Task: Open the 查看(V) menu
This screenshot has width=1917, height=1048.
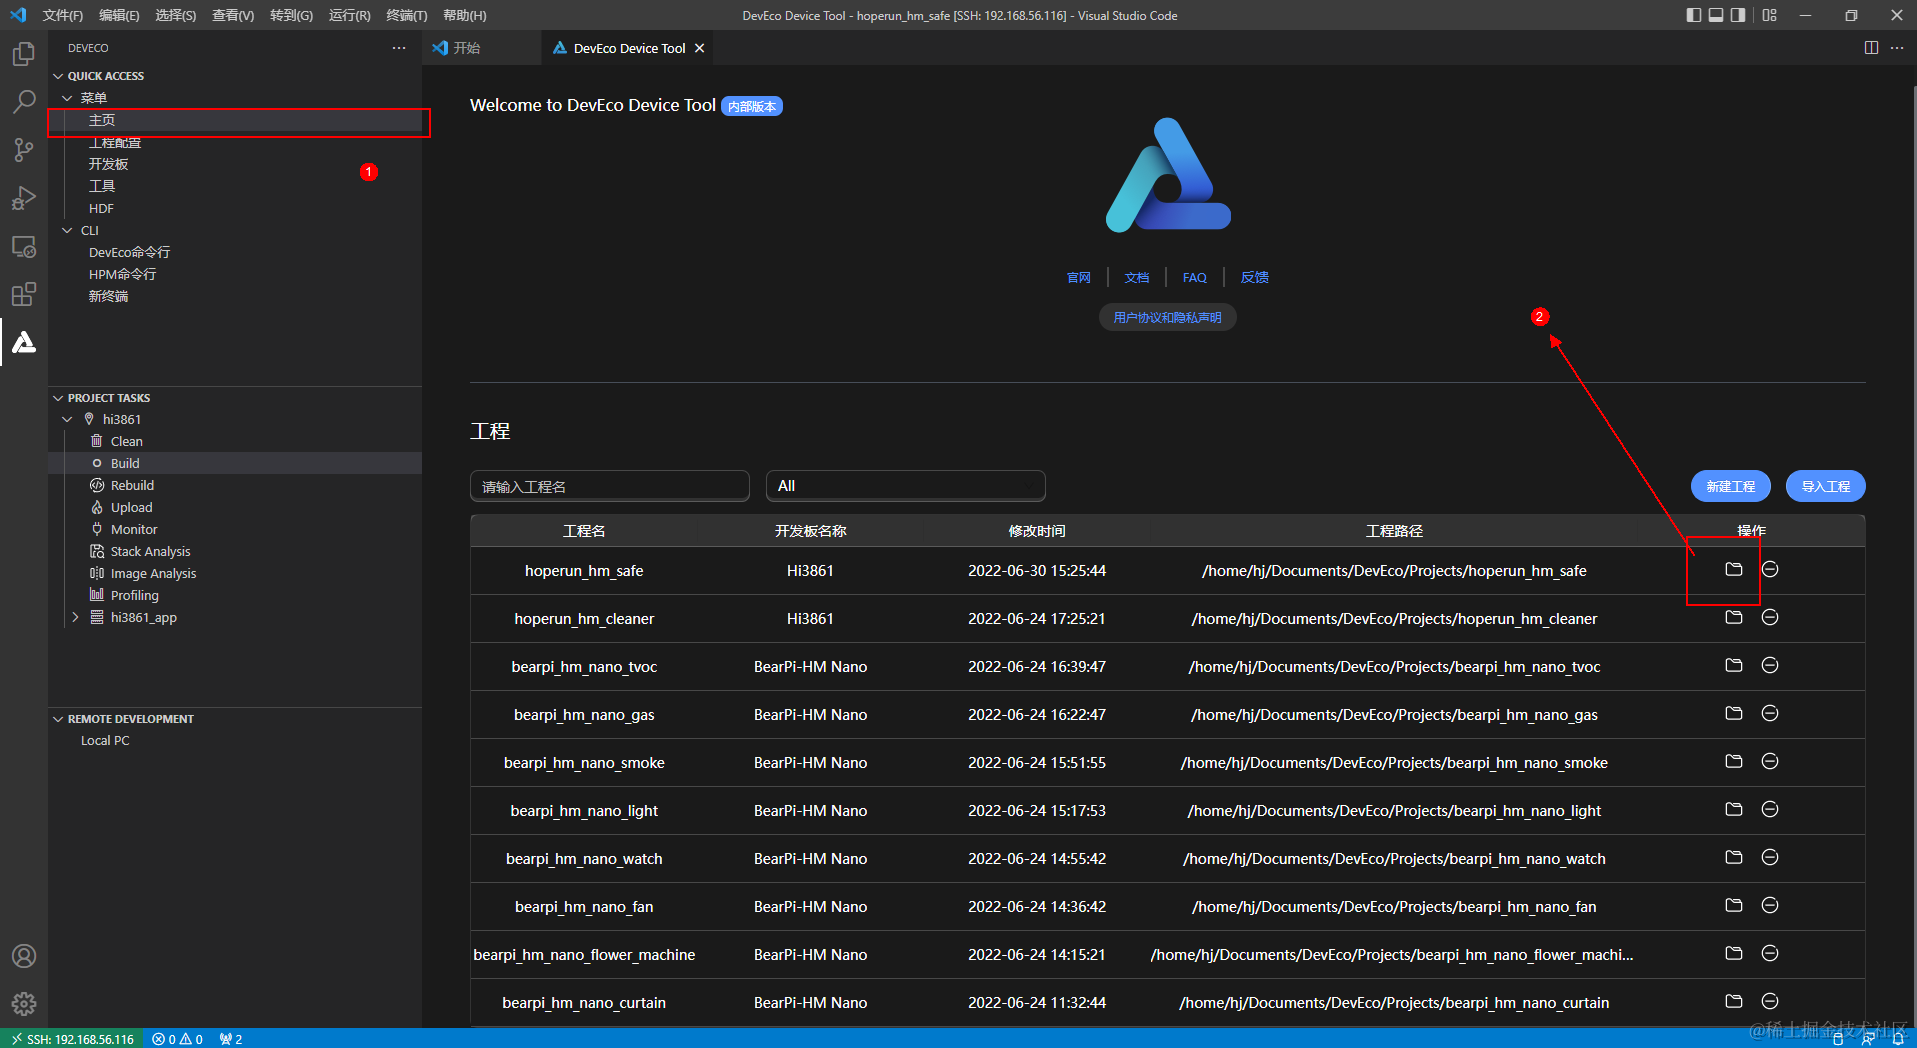Action: click(233, 15)
